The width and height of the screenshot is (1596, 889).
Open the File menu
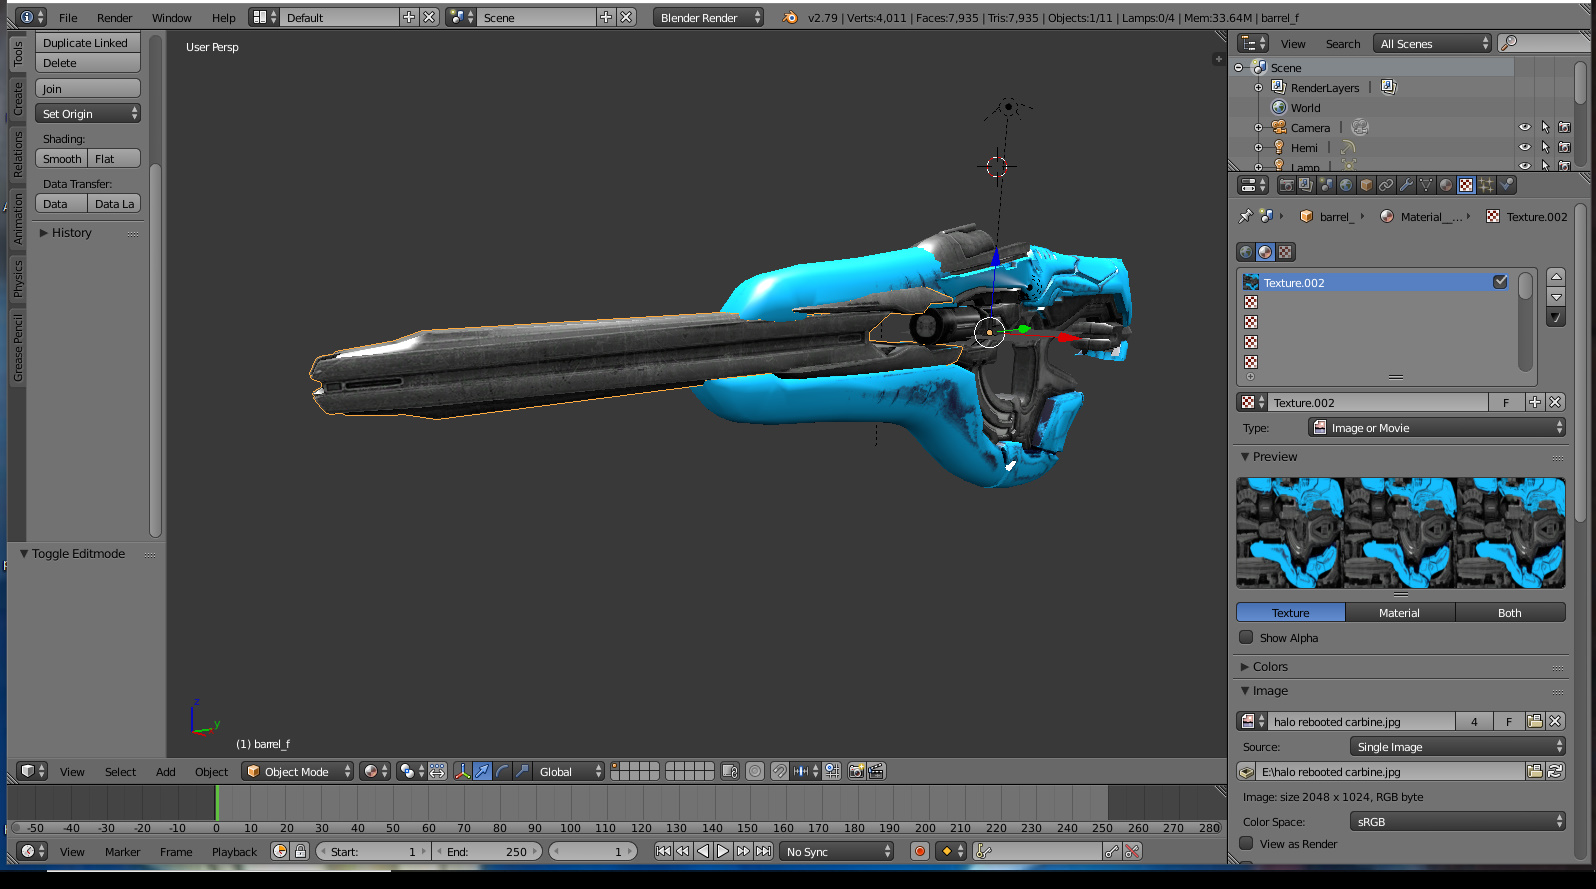tap(68, 17)
